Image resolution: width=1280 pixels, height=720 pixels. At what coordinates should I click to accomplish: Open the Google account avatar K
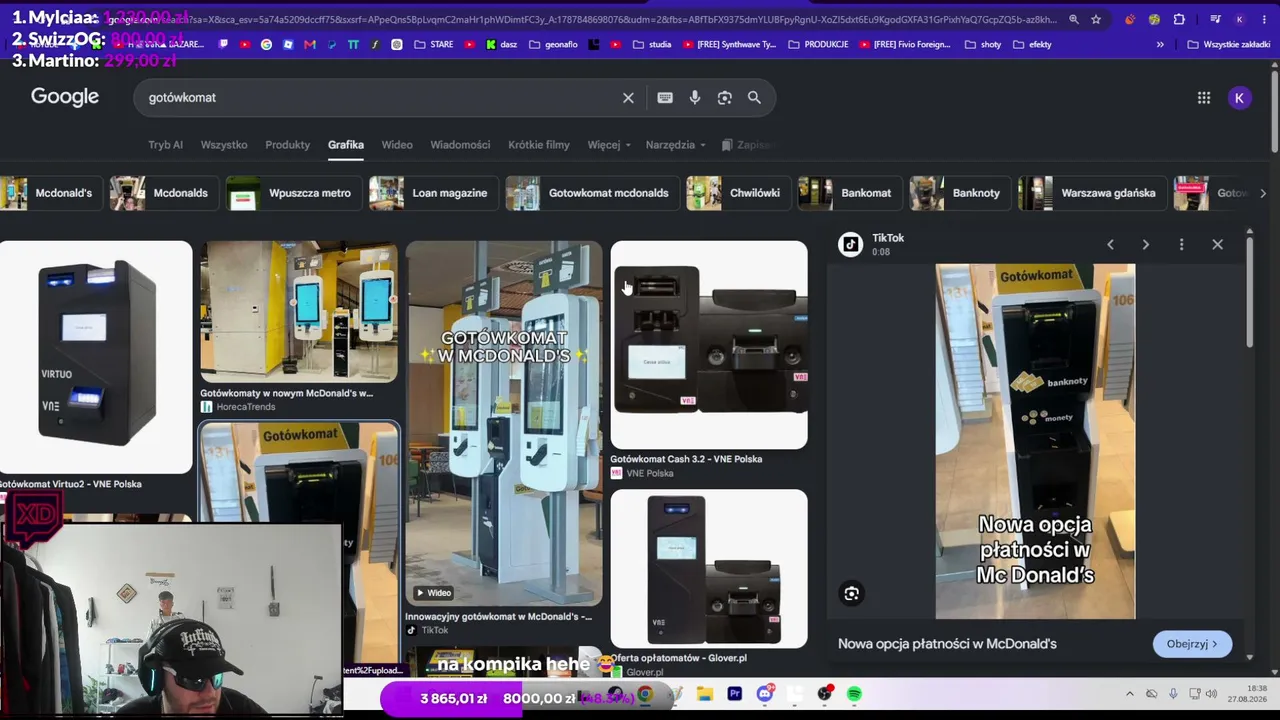click(1239, 97)
